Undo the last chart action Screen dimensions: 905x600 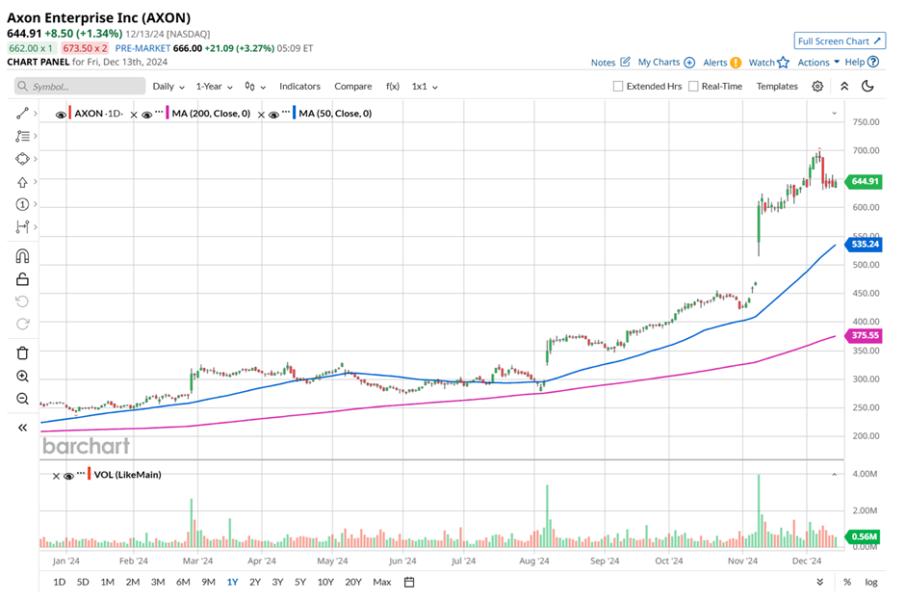pos(22,302)
